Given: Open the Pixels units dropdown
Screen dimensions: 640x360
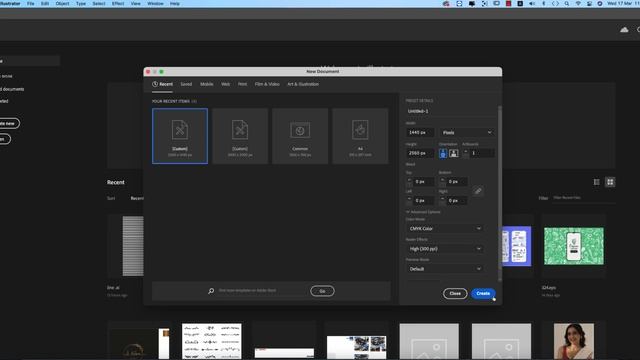Looking at the screenshot, I should (467, 132).
